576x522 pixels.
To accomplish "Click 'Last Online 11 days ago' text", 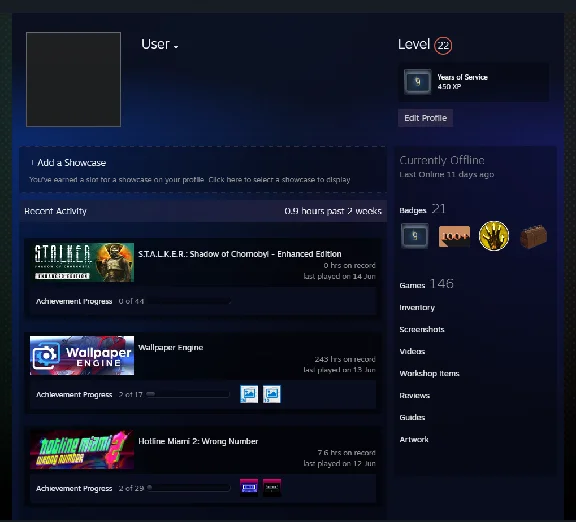I will (447, 174).
